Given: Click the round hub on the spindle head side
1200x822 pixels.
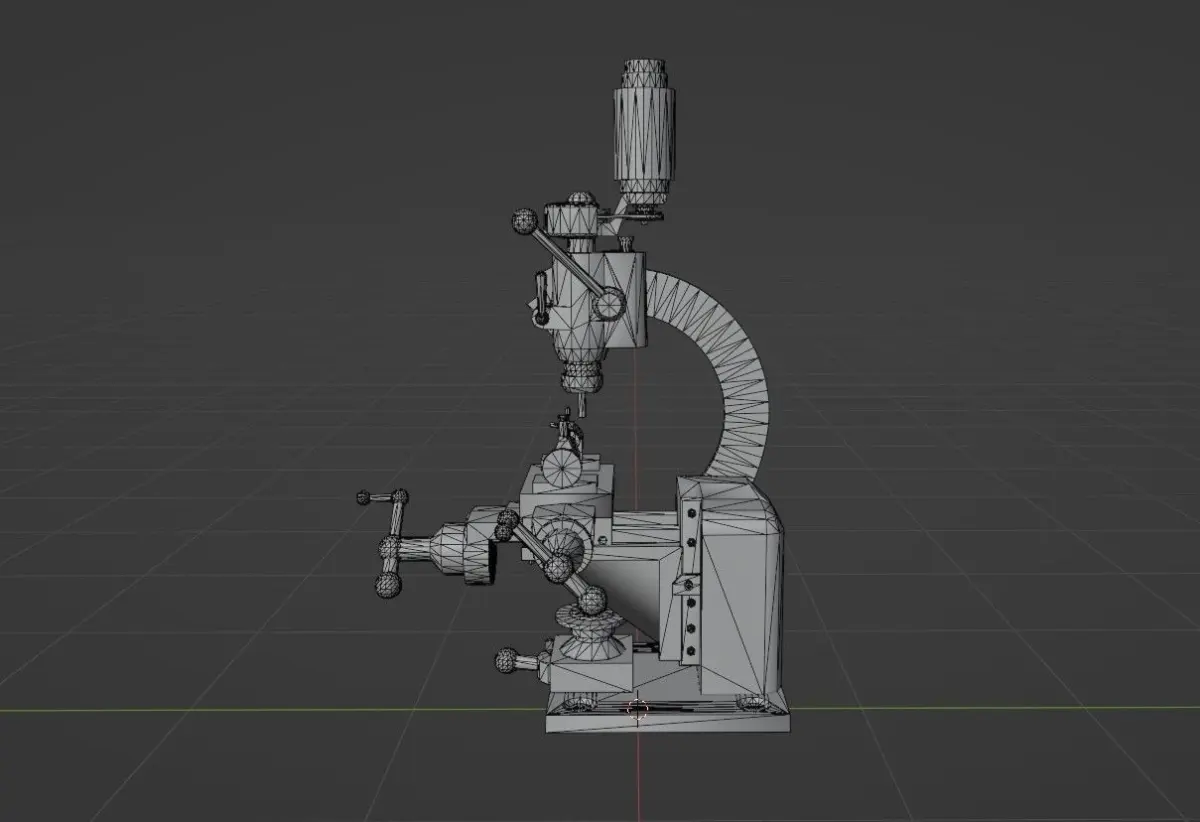Looking at the screenshot, I should [608, 302].
